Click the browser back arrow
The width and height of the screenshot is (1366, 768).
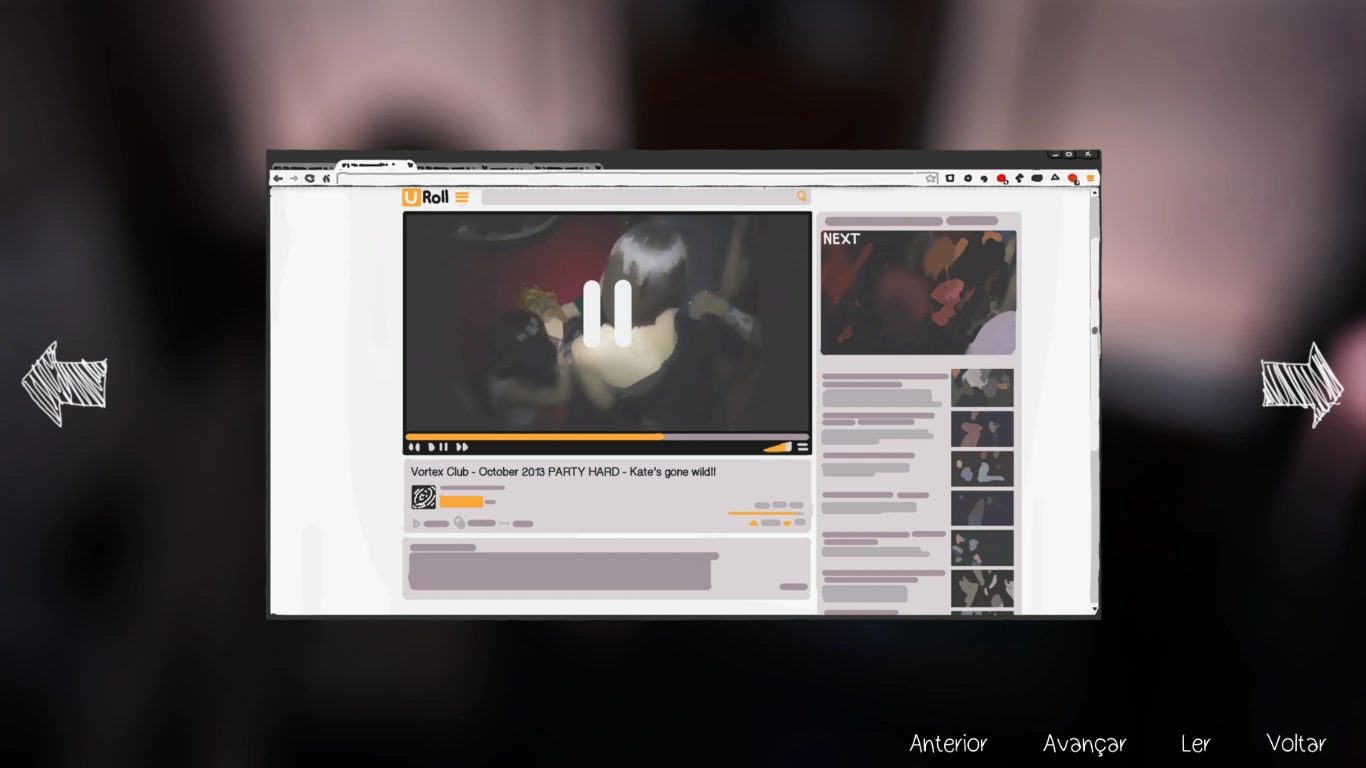pyautogui.click(x=278, y=178)
